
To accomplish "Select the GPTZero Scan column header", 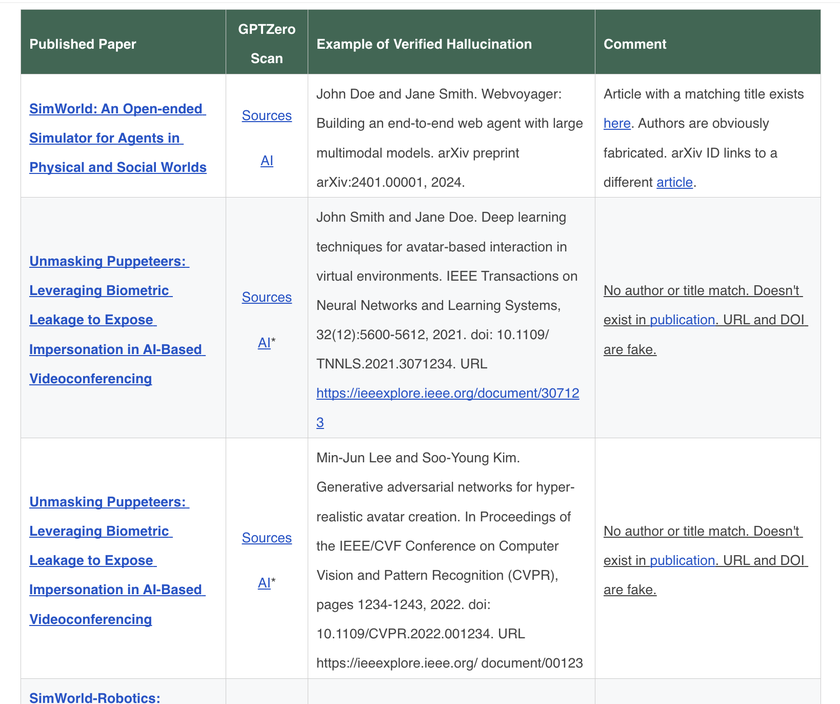I will tap(266, 42).
